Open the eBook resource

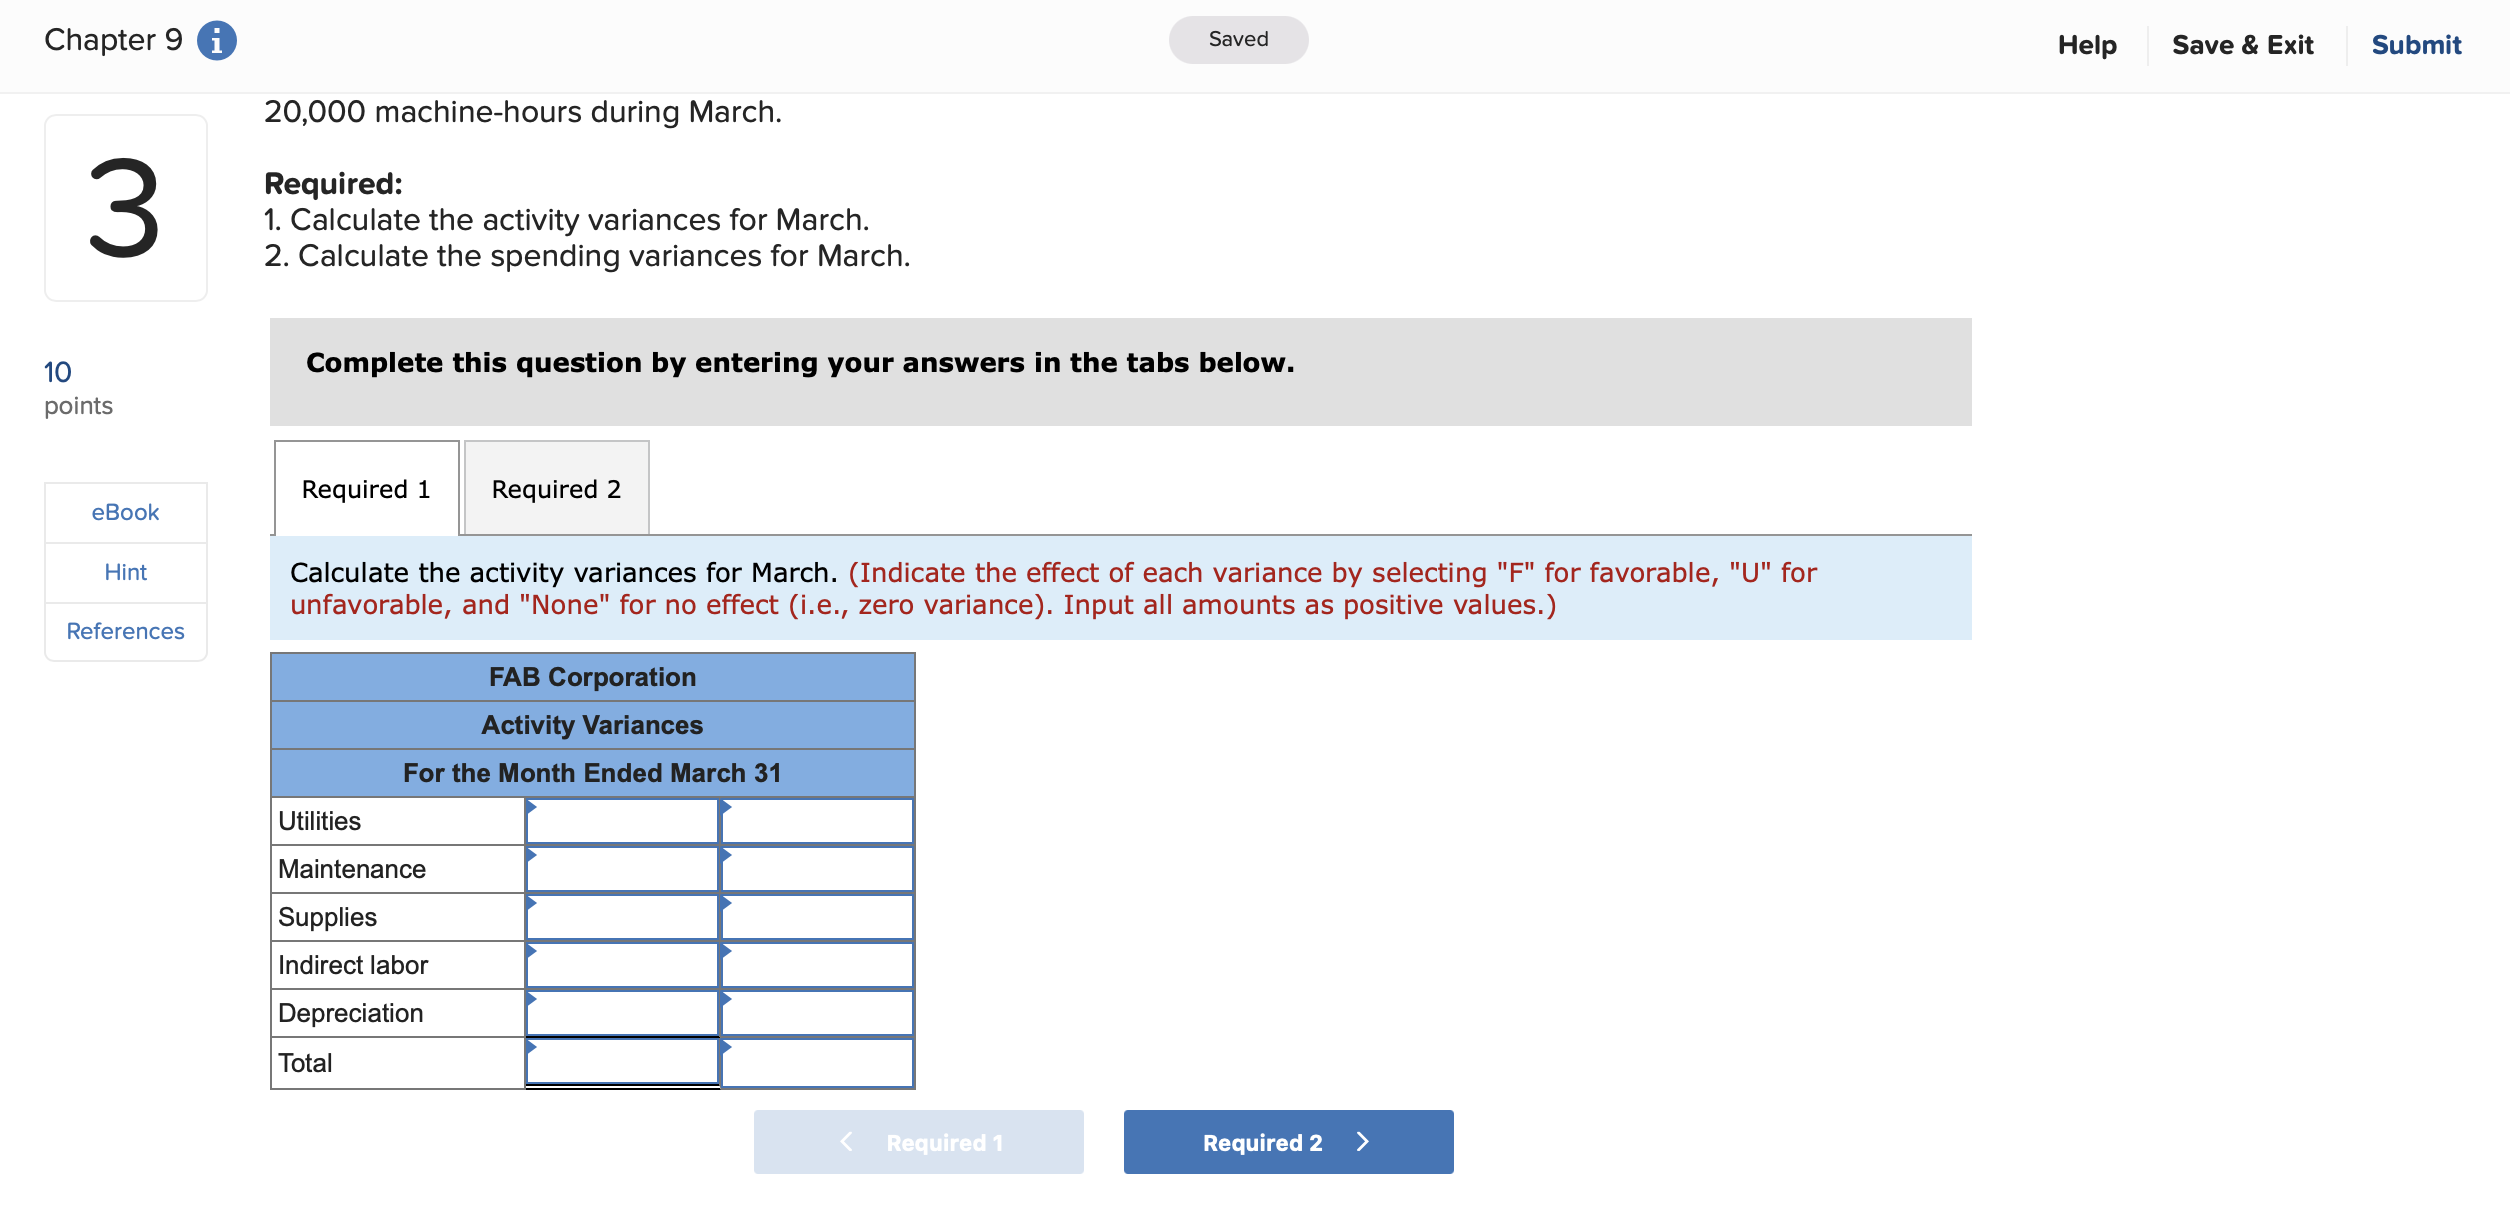click(124, 512)
